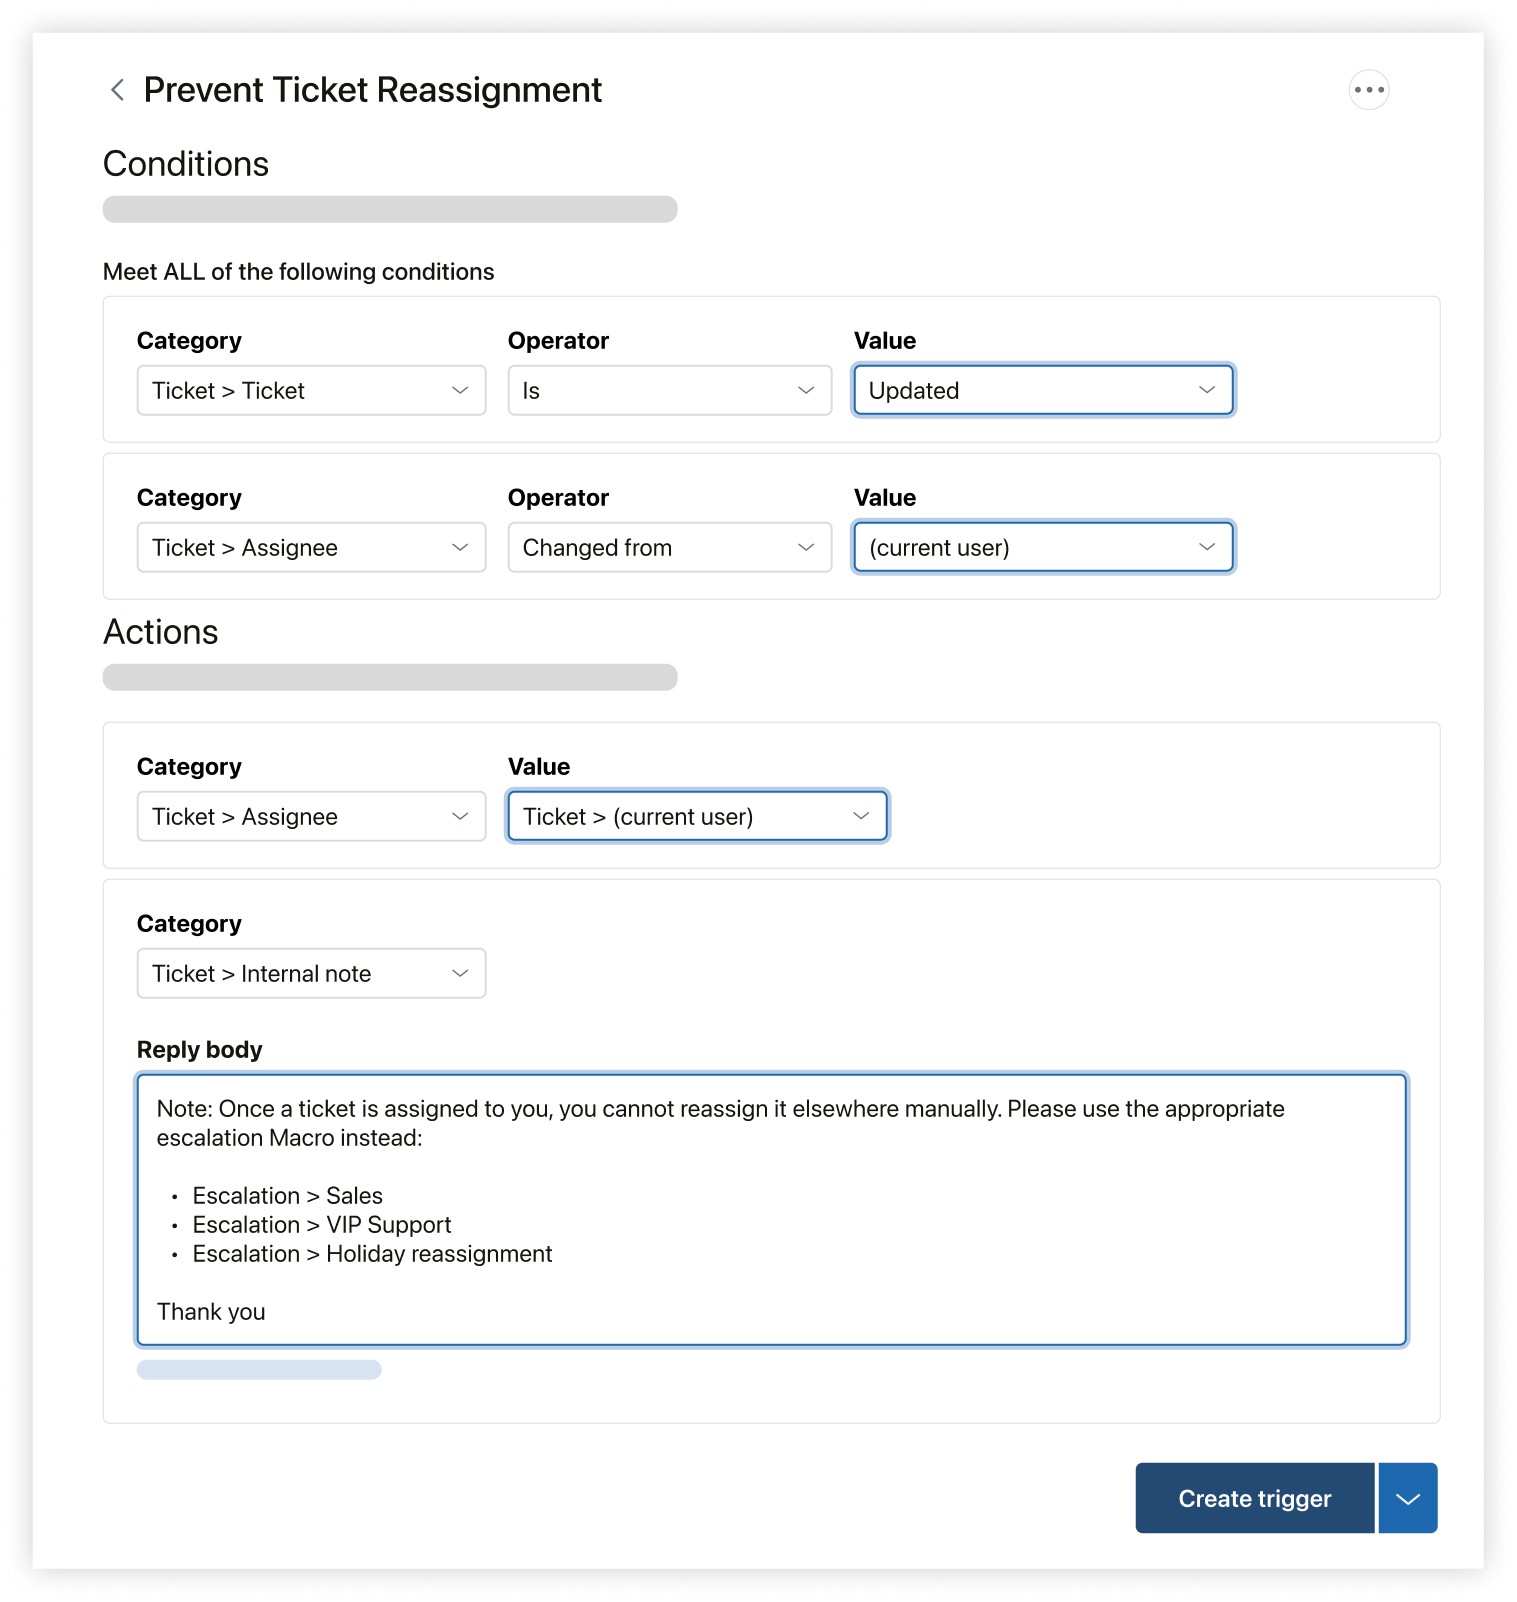The width and height of the screenshot is (1517, 1602).
Task: Open the three-dot more options menu
Action: coord(1368,90)
